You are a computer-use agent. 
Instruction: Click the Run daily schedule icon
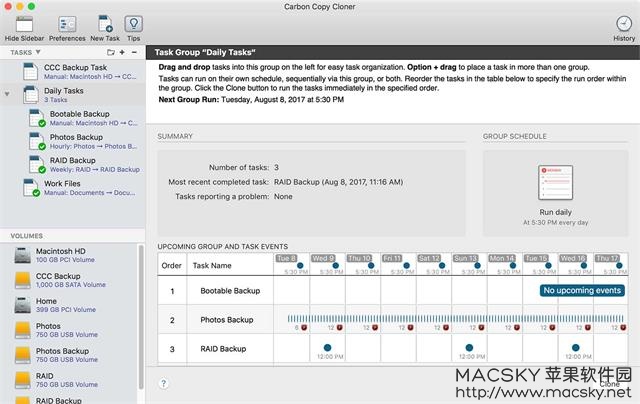tap(555, 182)
